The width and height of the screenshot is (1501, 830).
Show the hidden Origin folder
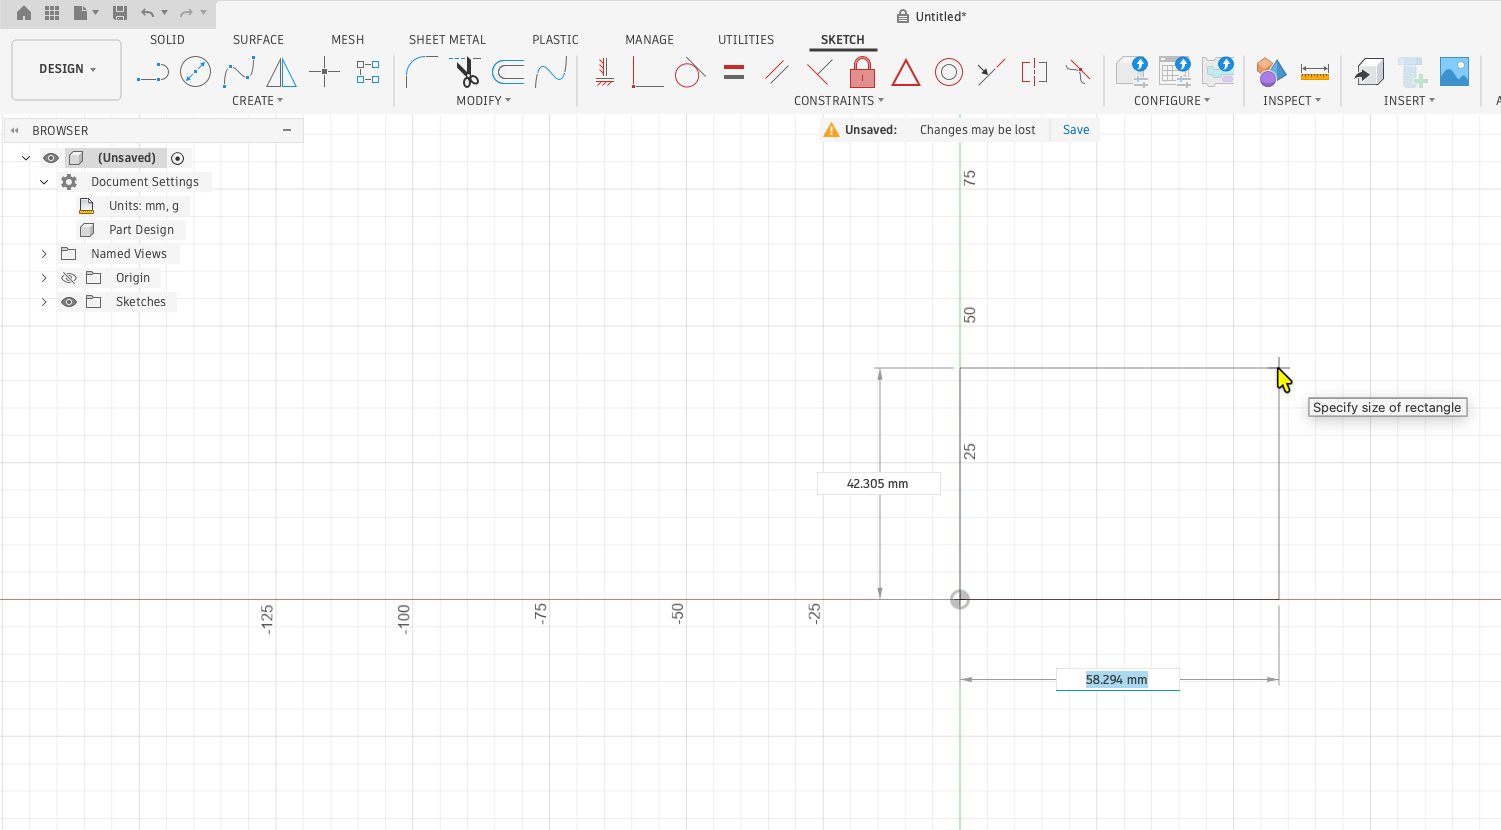[x=69, y=278]
